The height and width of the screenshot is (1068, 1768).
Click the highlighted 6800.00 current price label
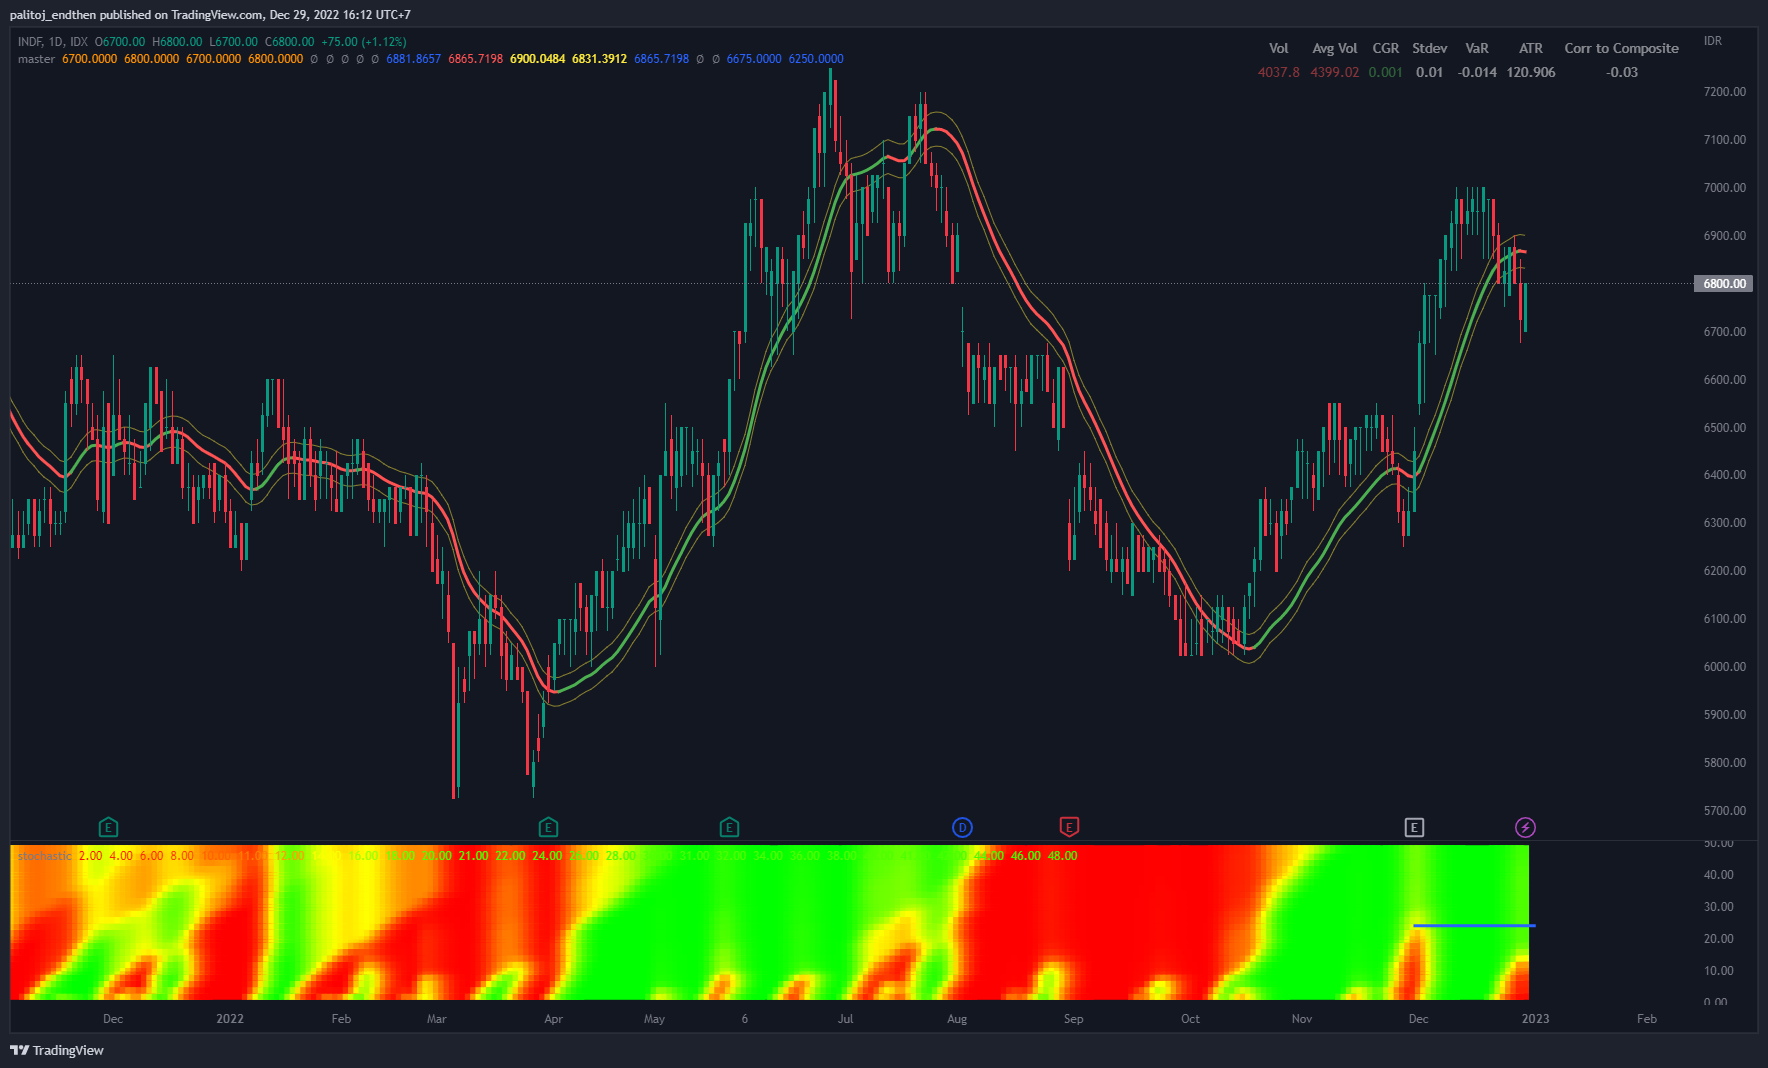[1725, 284]
